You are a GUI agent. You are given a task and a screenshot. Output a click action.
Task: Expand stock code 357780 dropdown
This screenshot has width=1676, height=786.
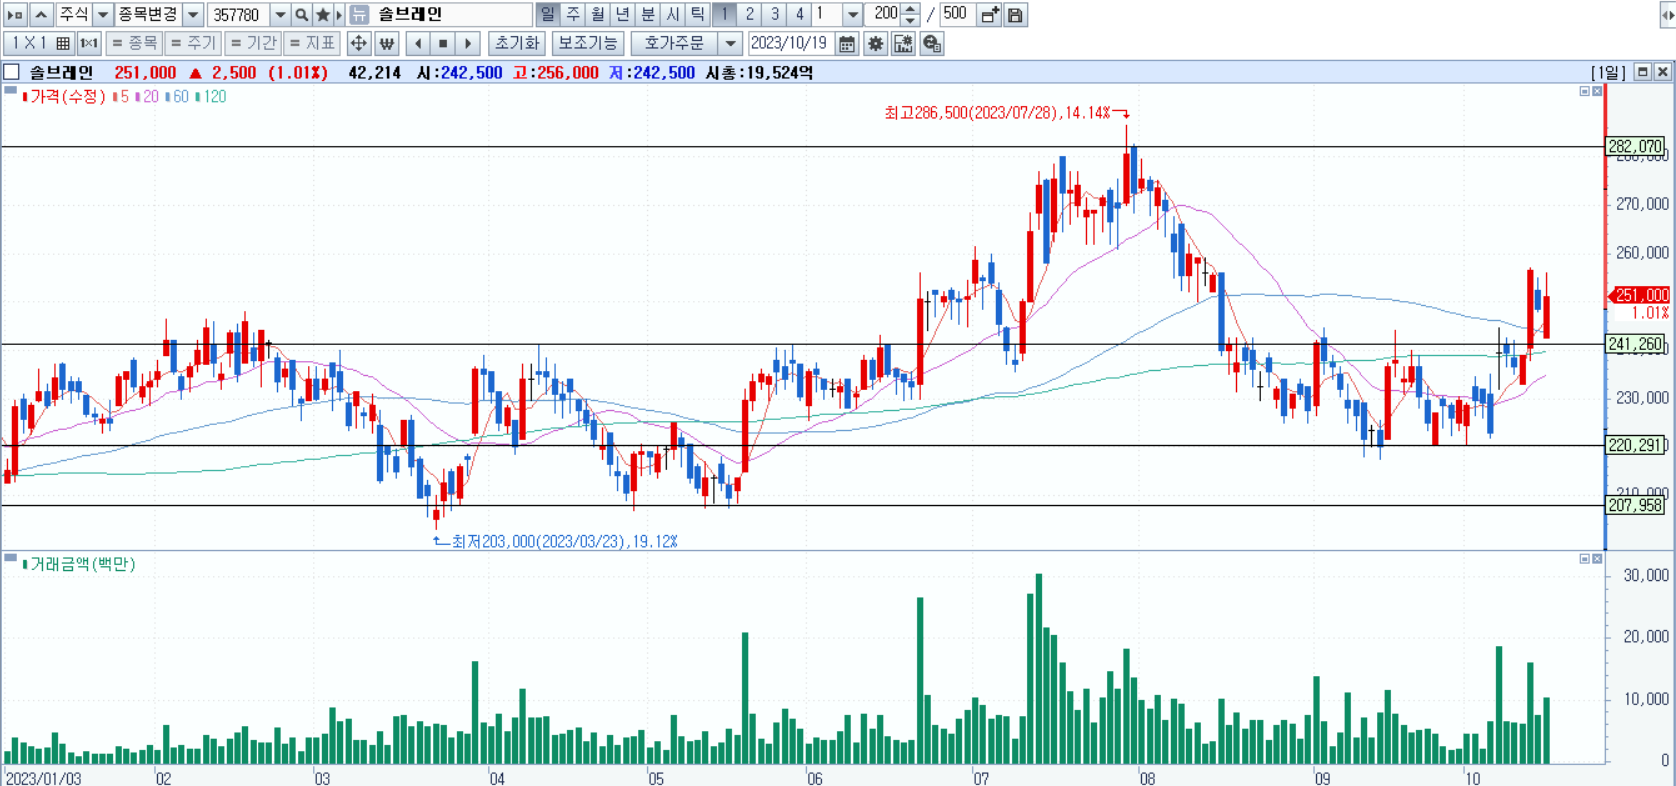tap(281, 15)
